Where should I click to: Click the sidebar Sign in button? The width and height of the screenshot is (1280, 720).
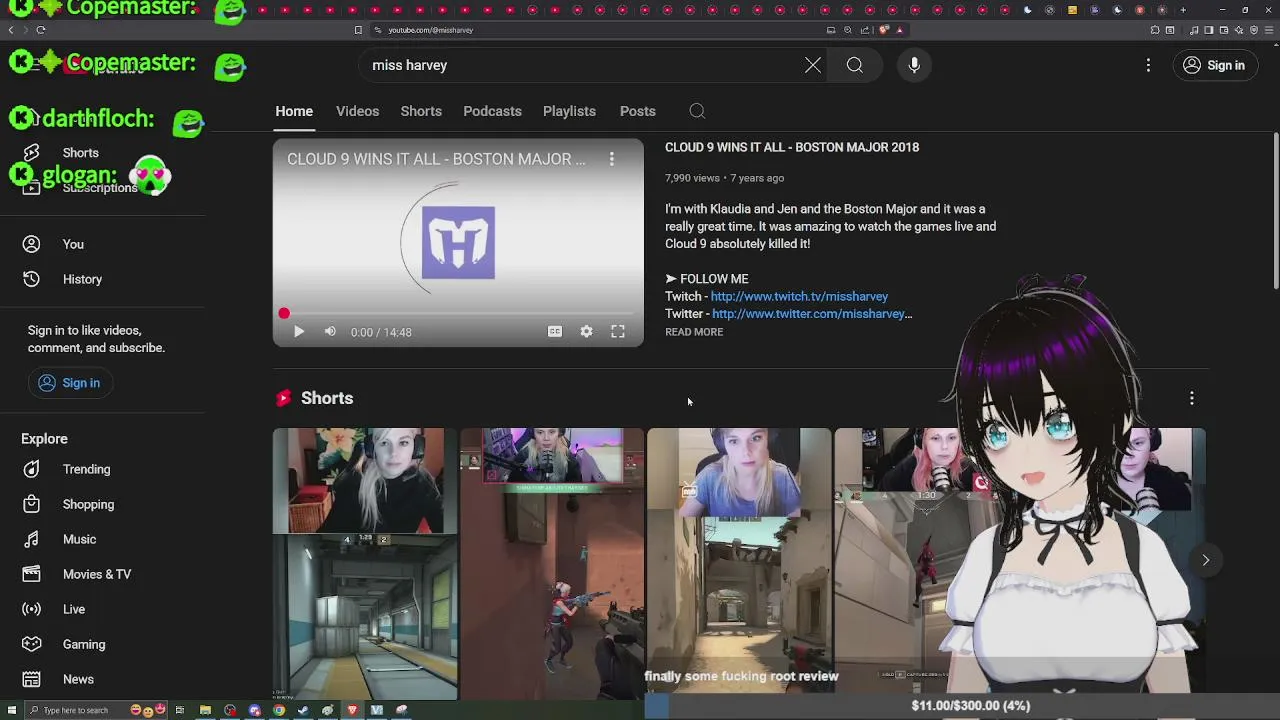(70, 383)
